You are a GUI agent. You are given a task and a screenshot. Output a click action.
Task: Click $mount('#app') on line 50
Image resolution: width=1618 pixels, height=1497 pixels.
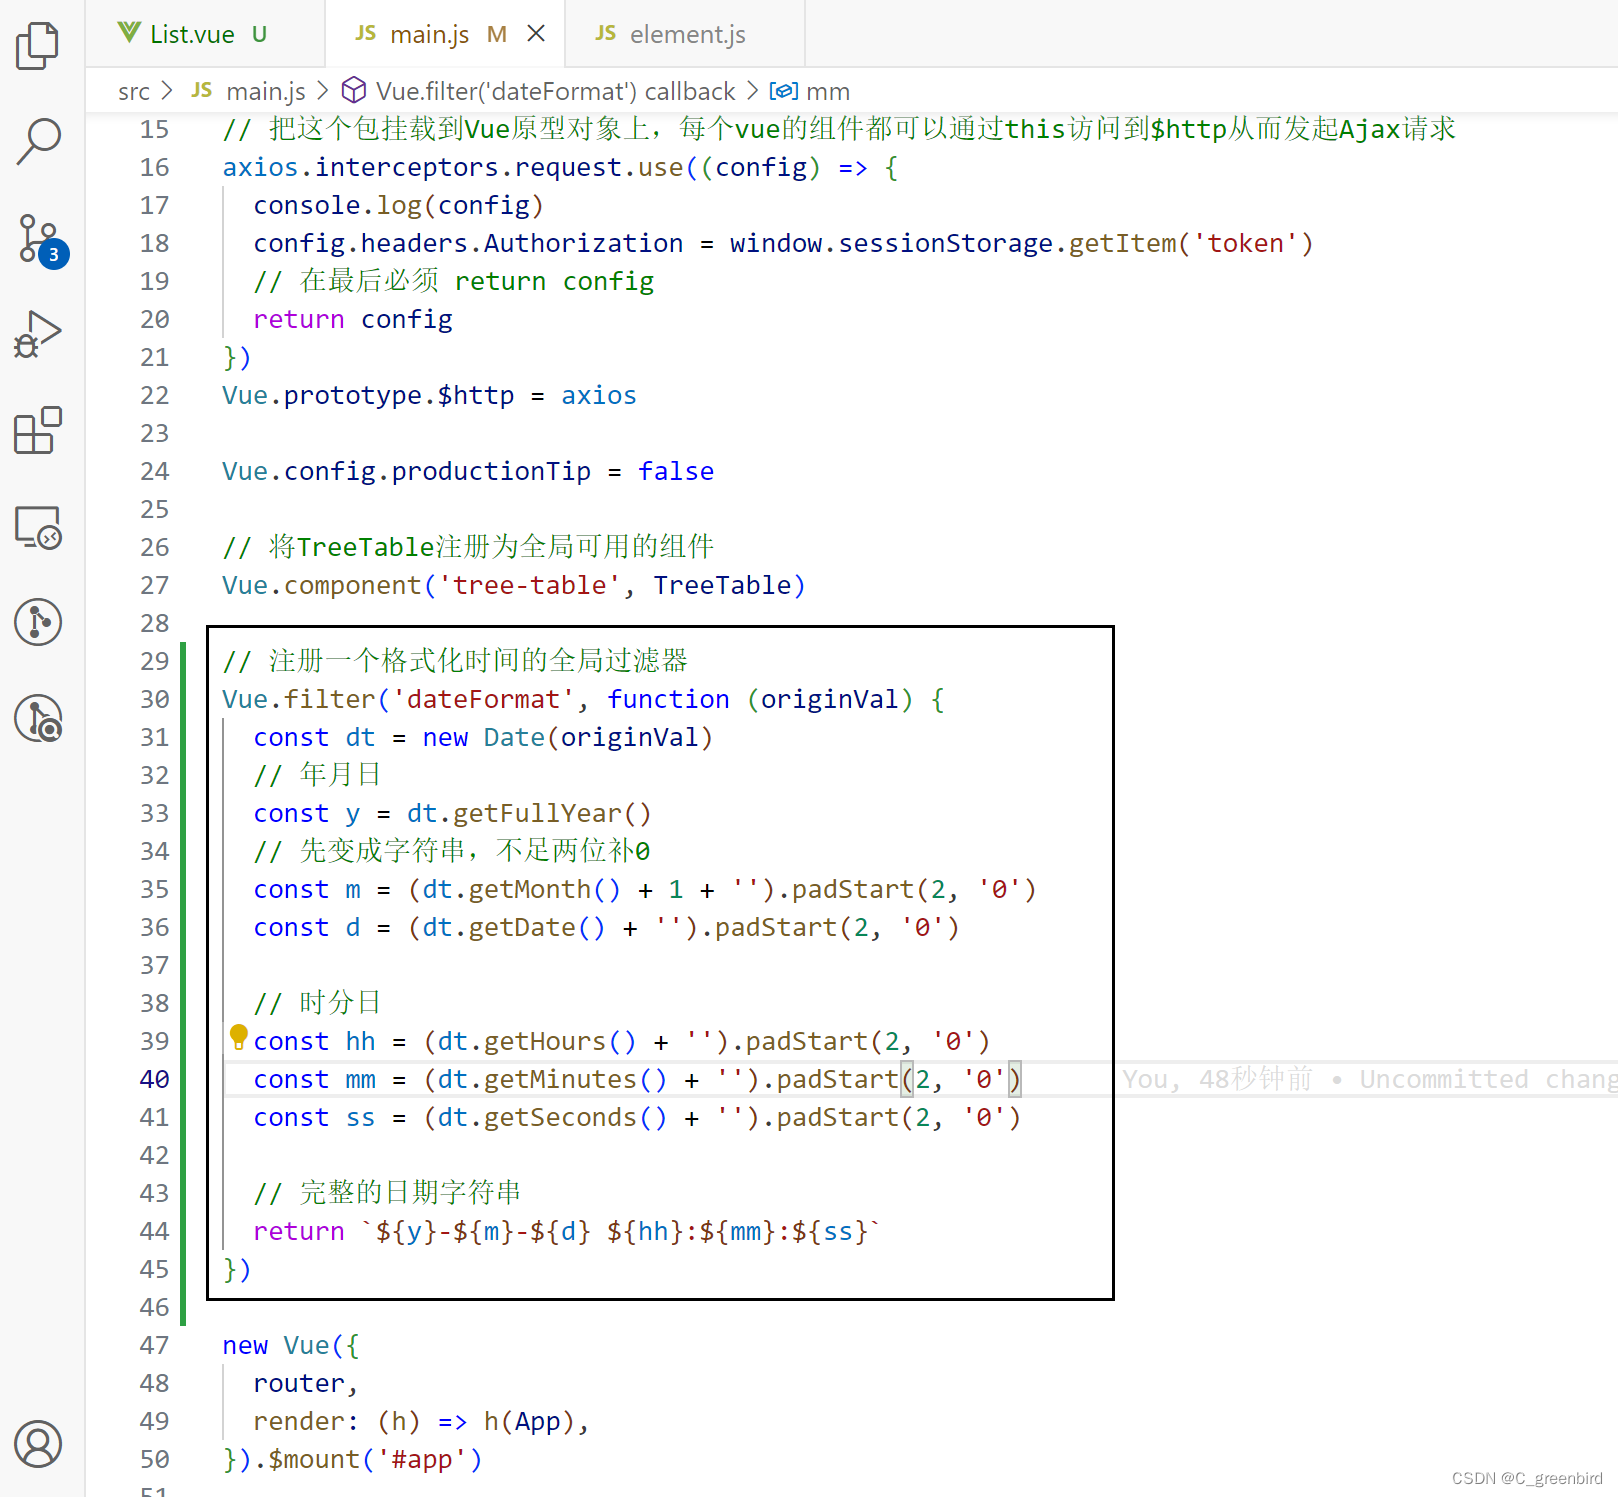pos(375,1459)
